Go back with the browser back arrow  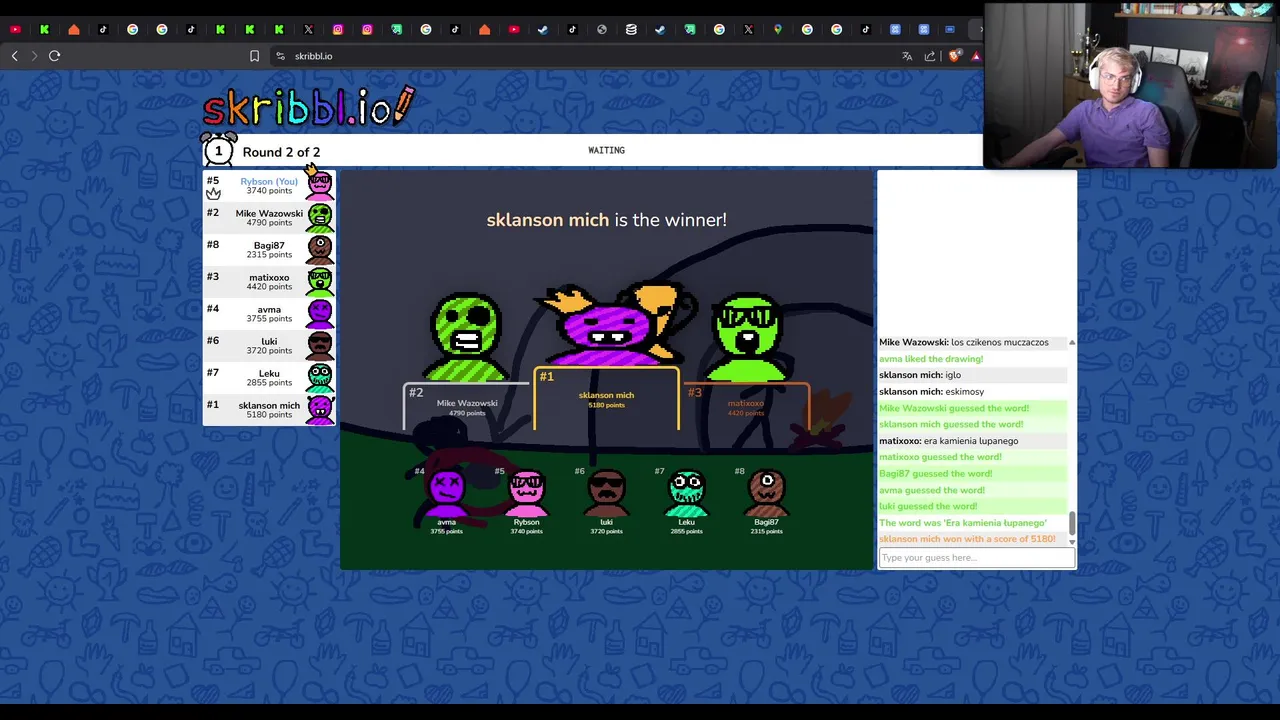[x=14, y=56]
